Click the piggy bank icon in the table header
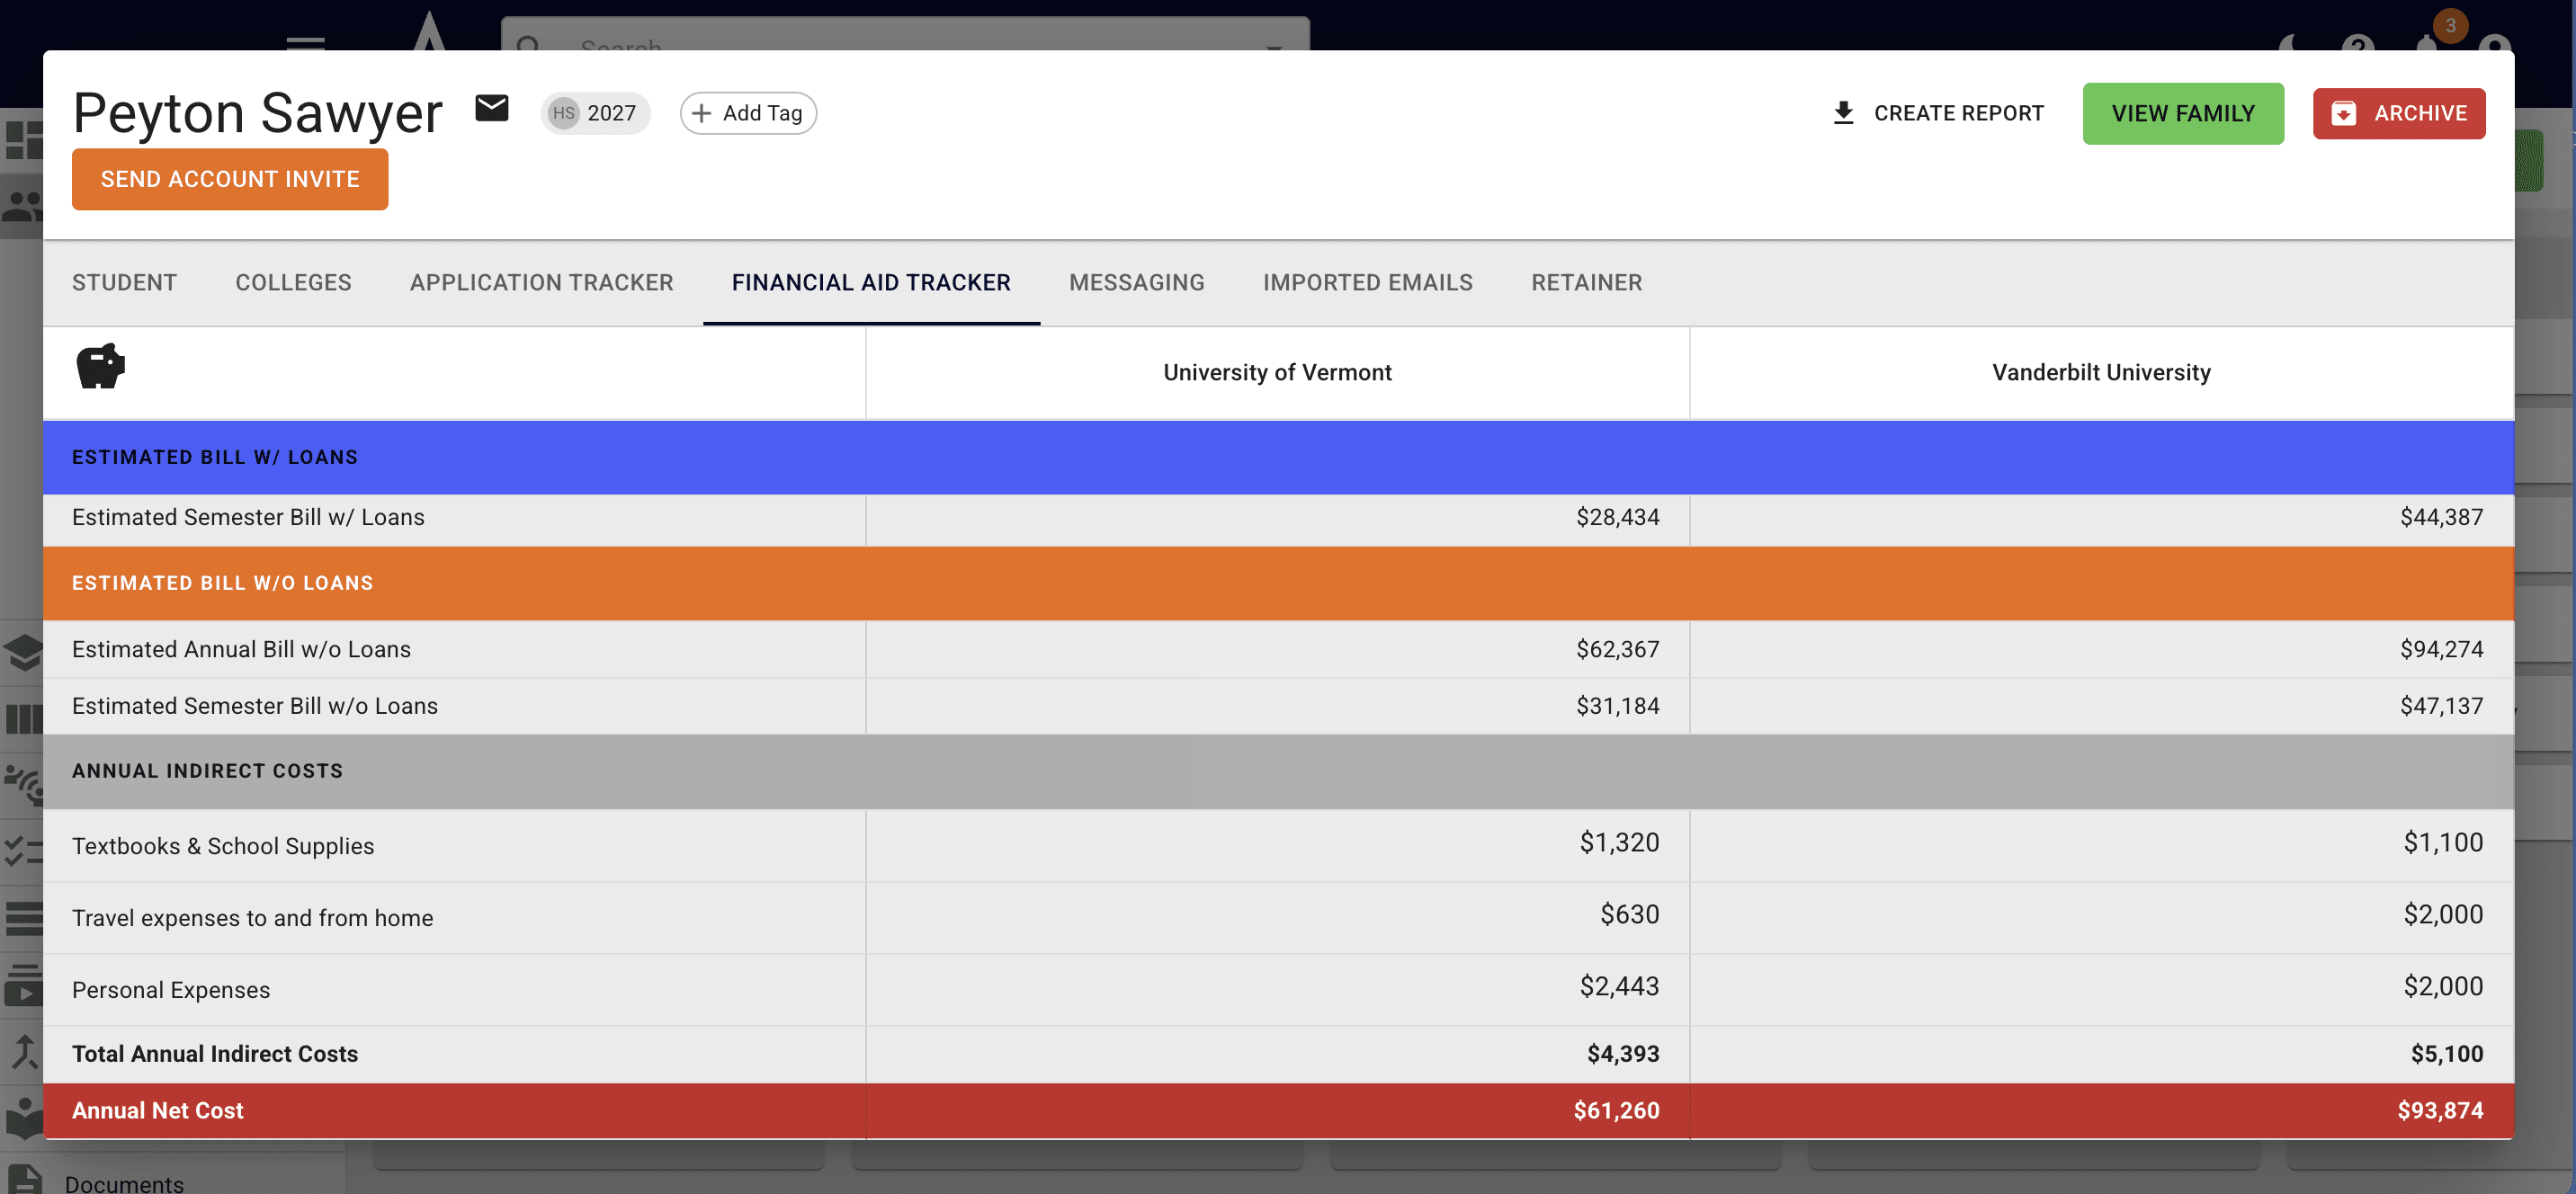This screenshot has height=1194, width=2576. point(101,366)
